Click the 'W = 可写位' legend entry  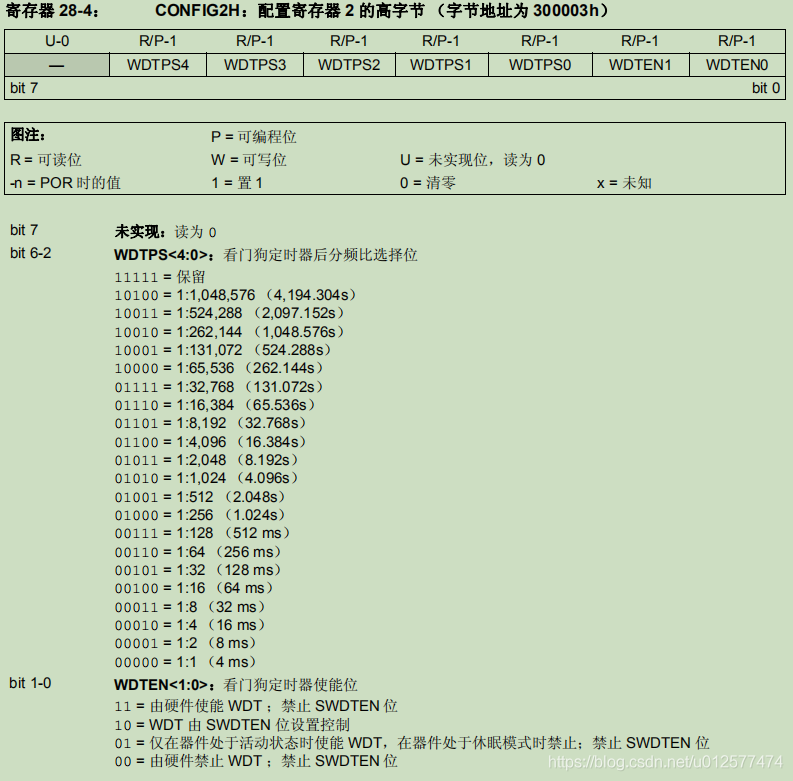tap(248, 160)
